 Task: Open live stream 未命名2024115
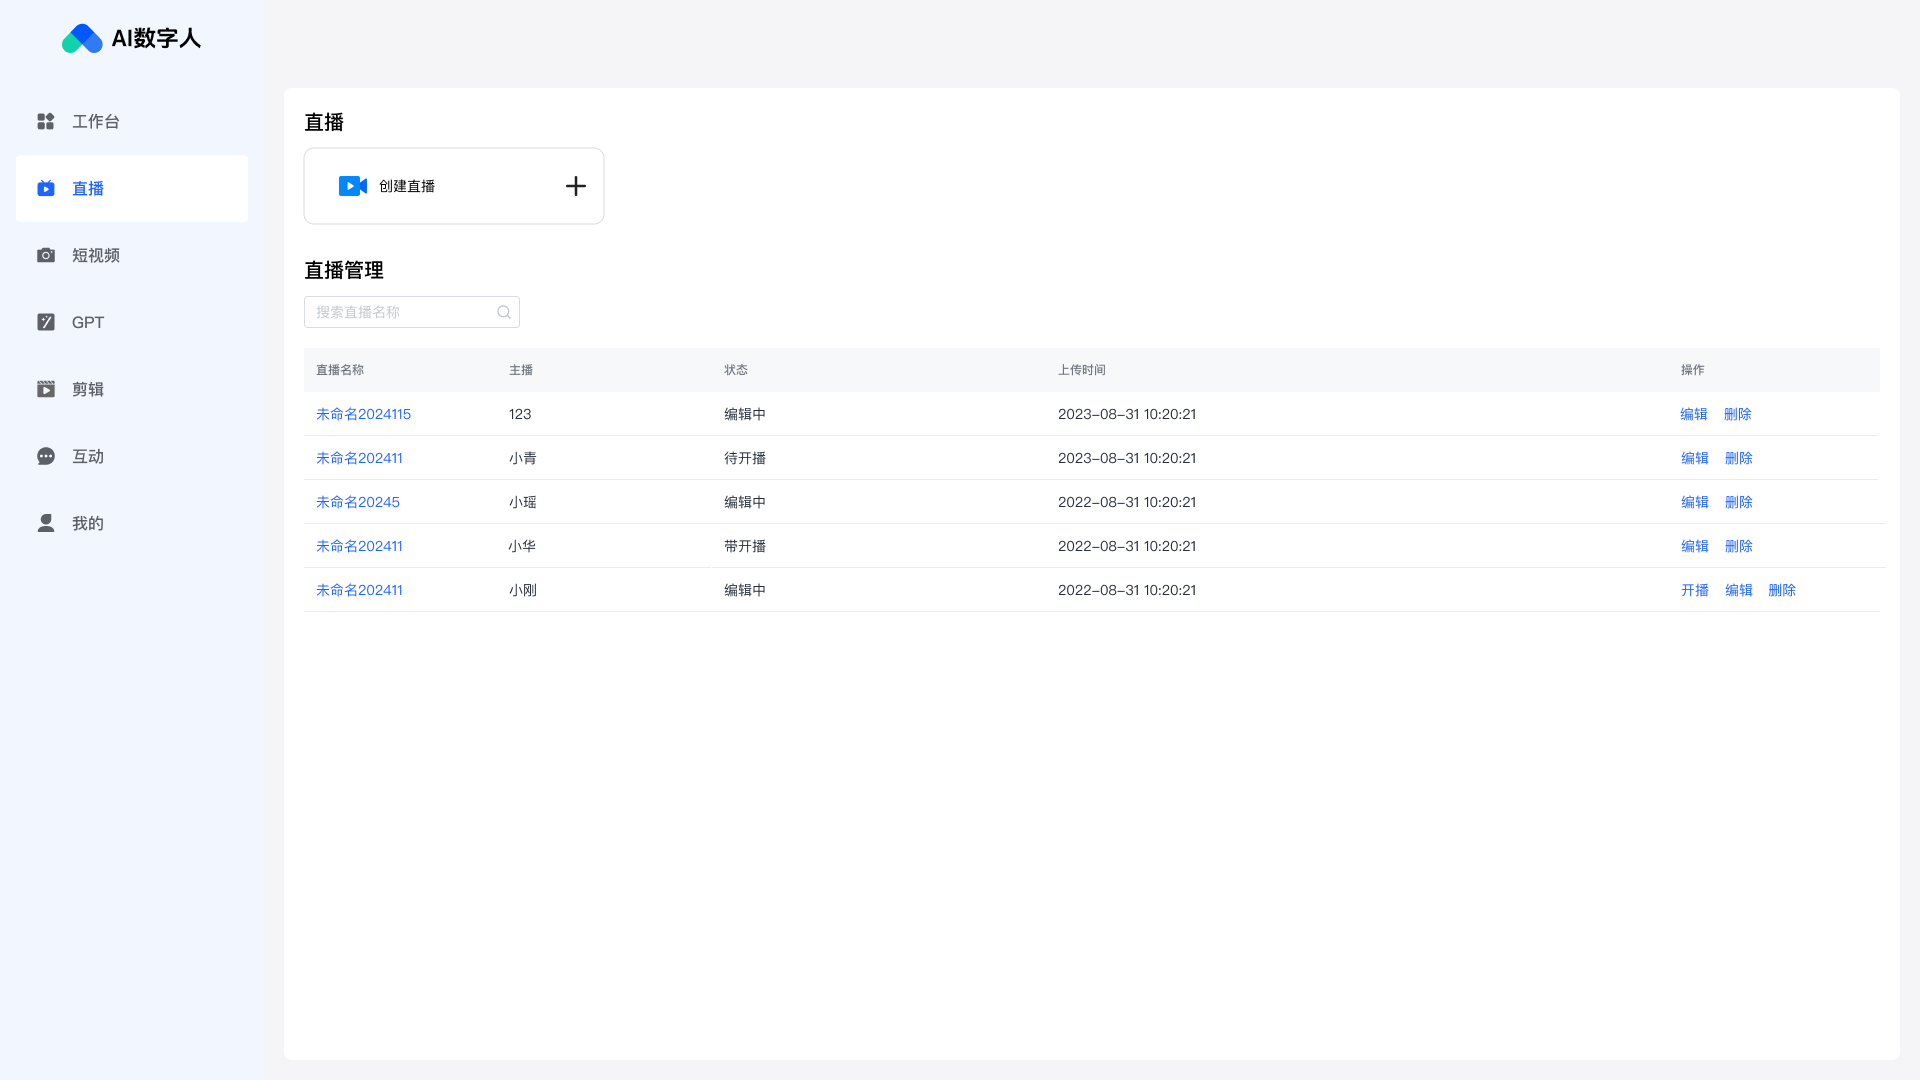pos(363,414)
